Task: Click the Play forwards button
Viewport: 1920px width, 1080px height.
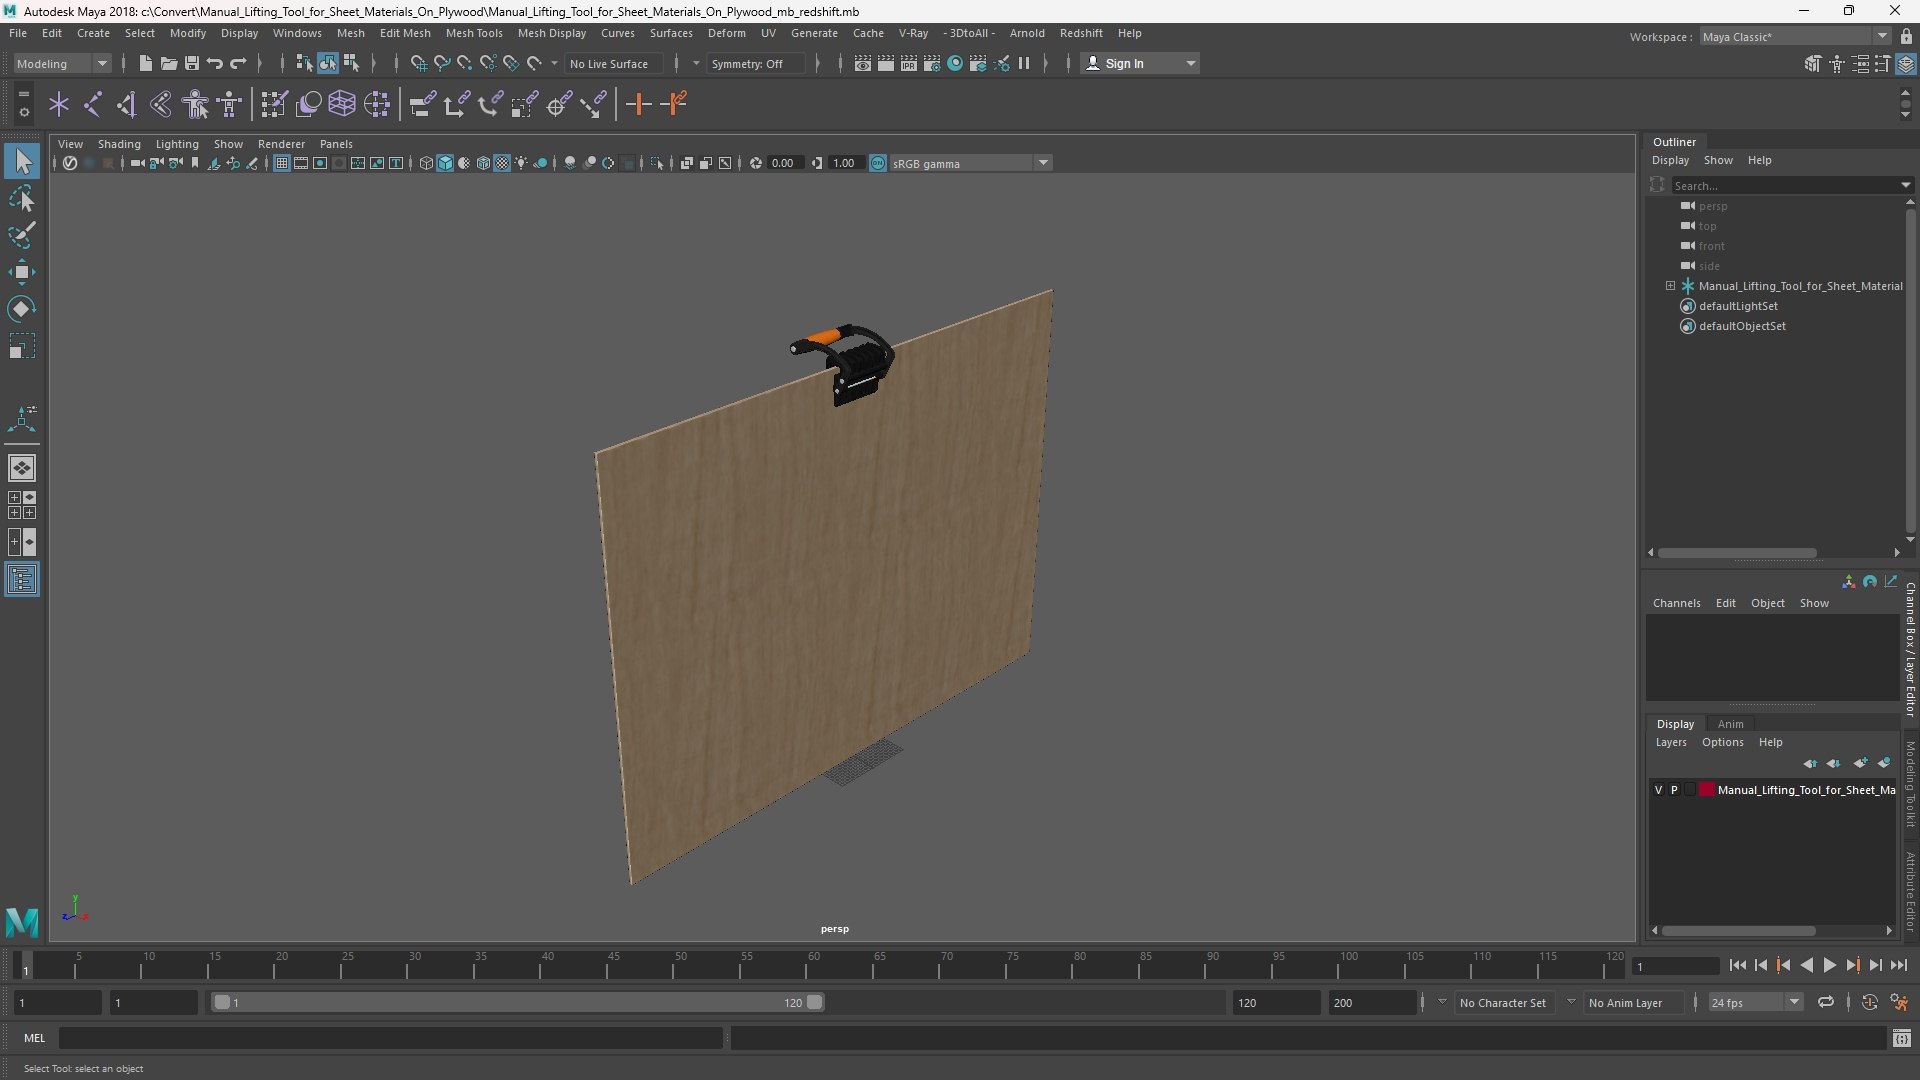Action: [1829, 965]
